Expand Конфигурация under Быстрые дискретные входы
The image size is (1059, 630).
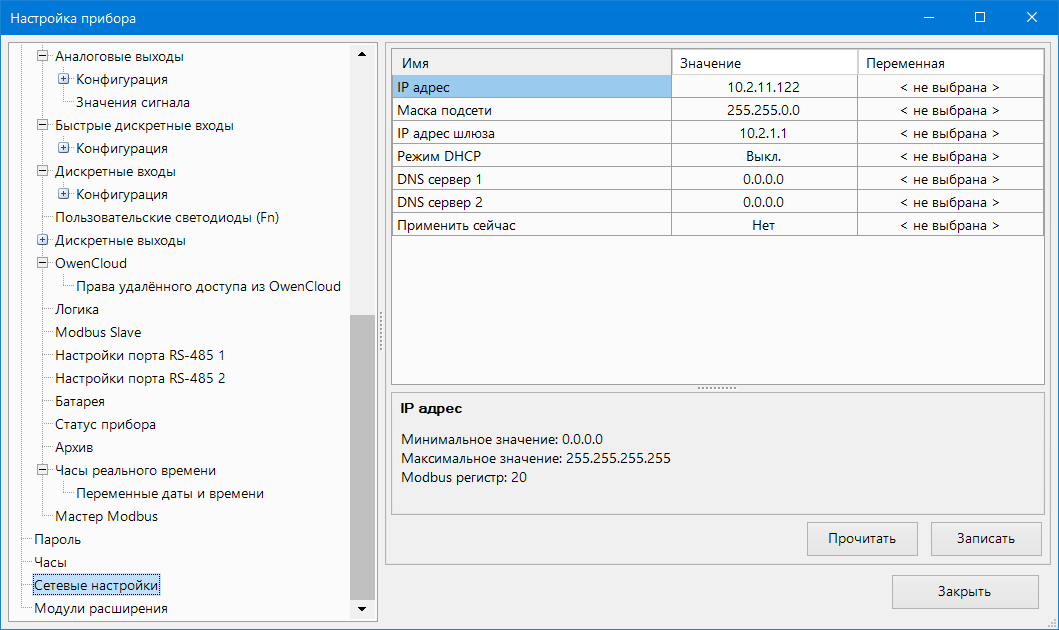tap(64, 149)
